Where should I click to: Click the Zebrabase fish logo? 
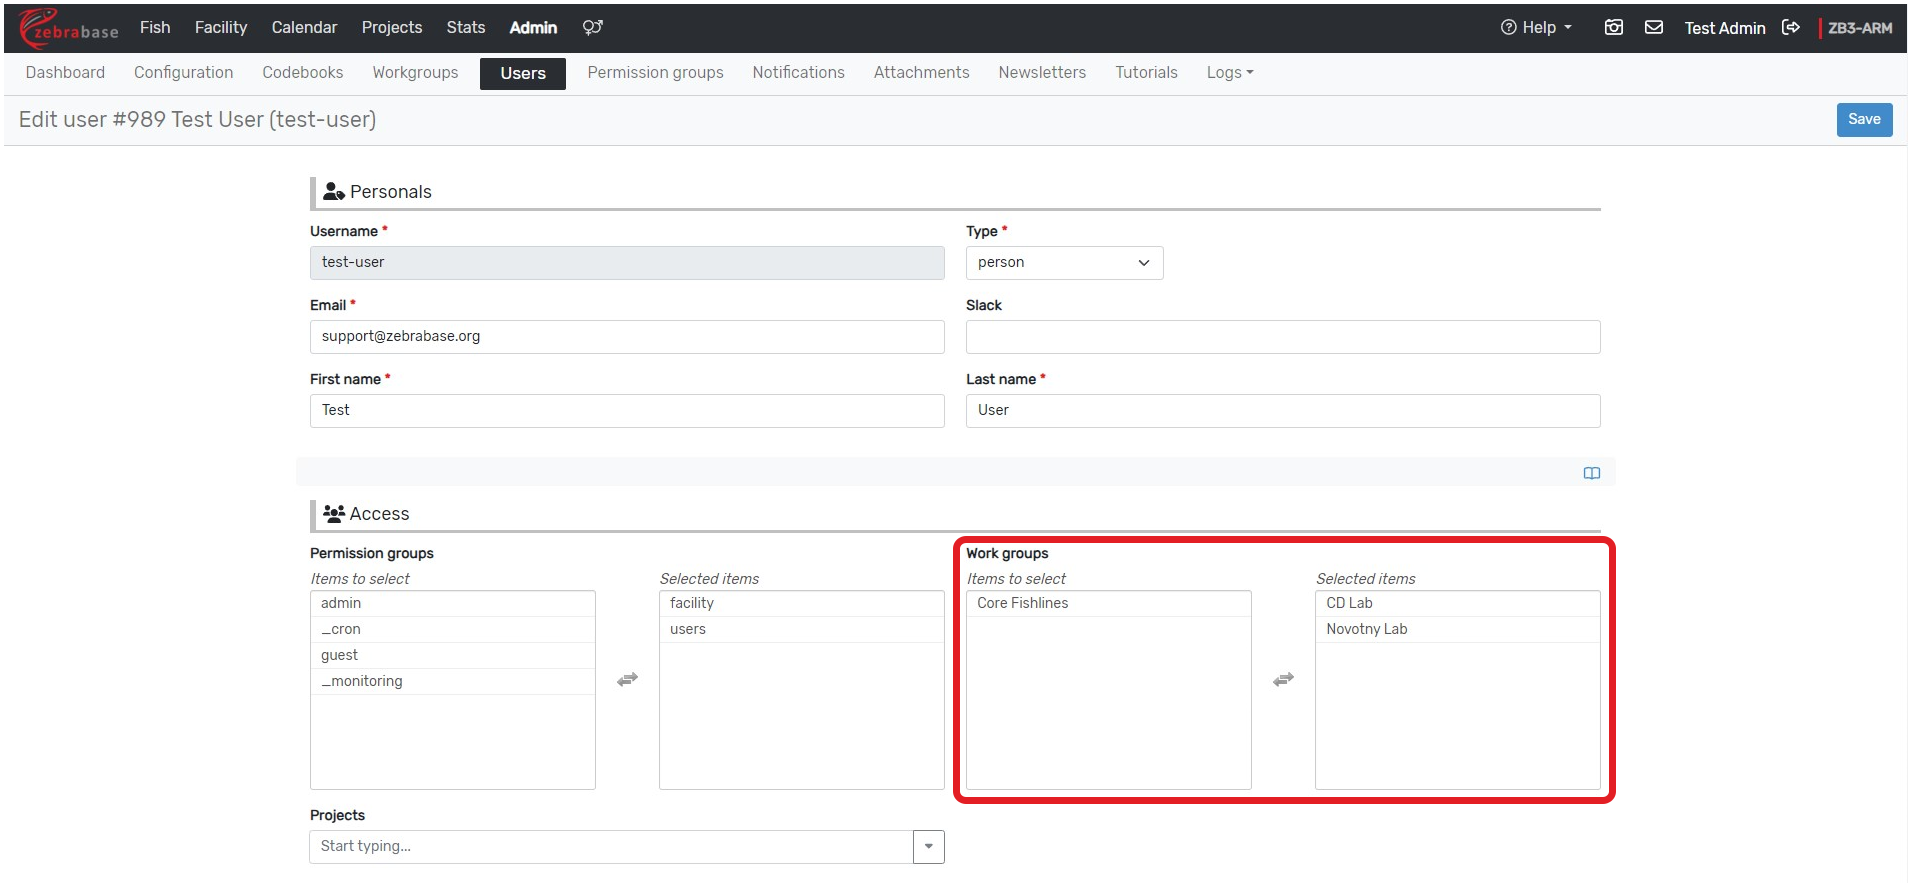tap(68, 28)
